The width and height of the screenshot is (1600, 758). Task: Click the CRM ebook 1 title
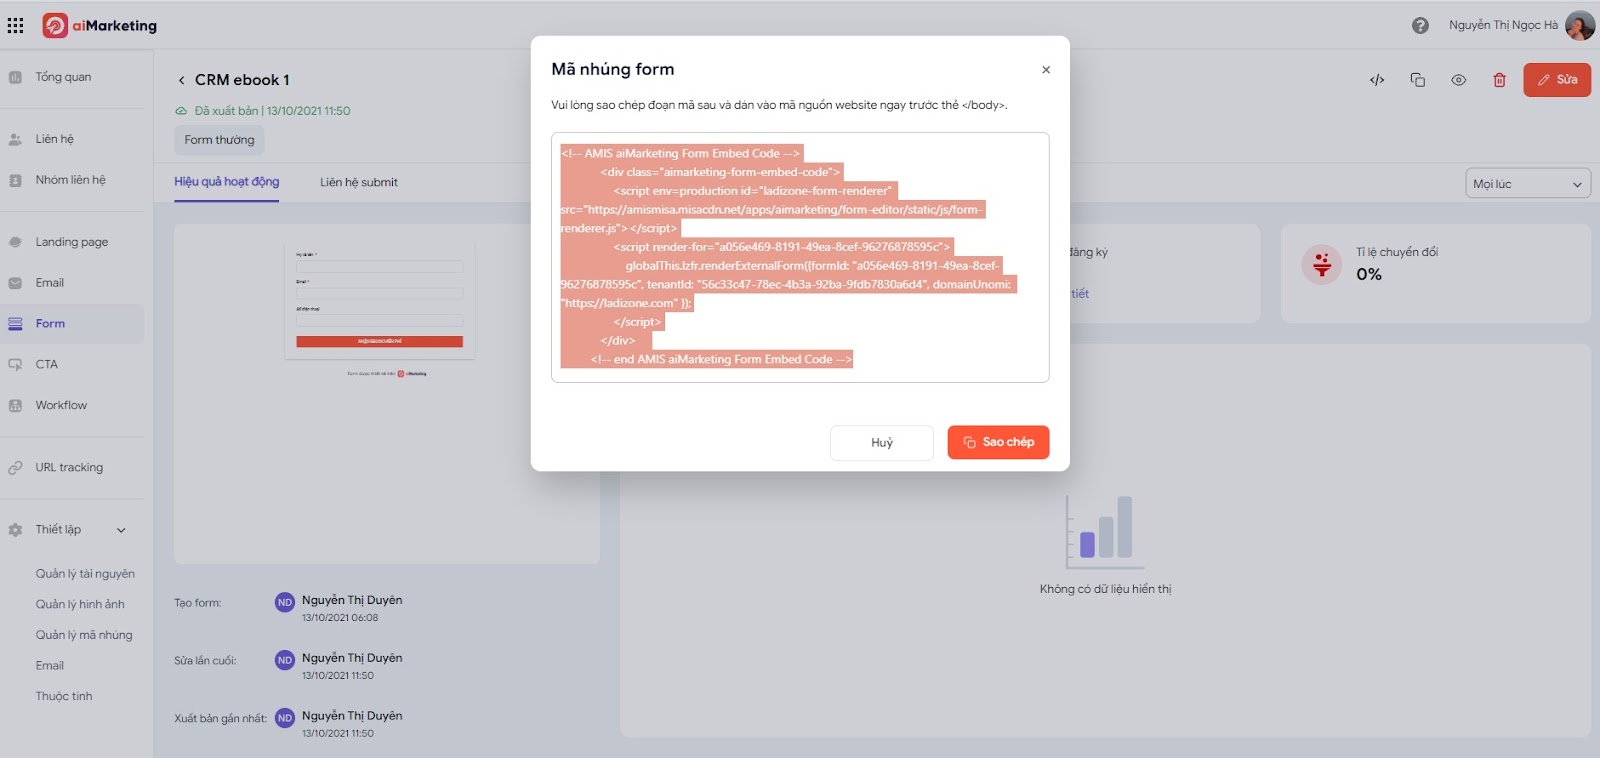click(x=242, y=80)
